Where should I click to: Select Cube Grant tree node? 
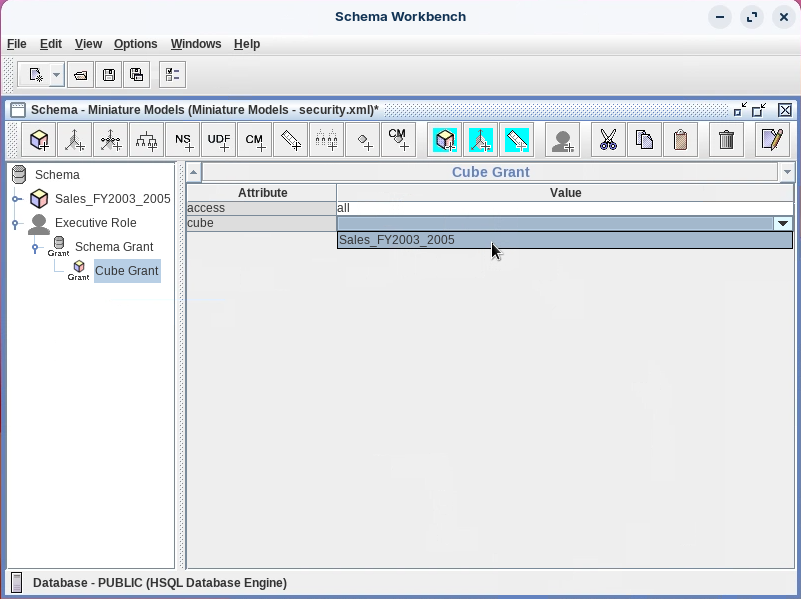127,271
